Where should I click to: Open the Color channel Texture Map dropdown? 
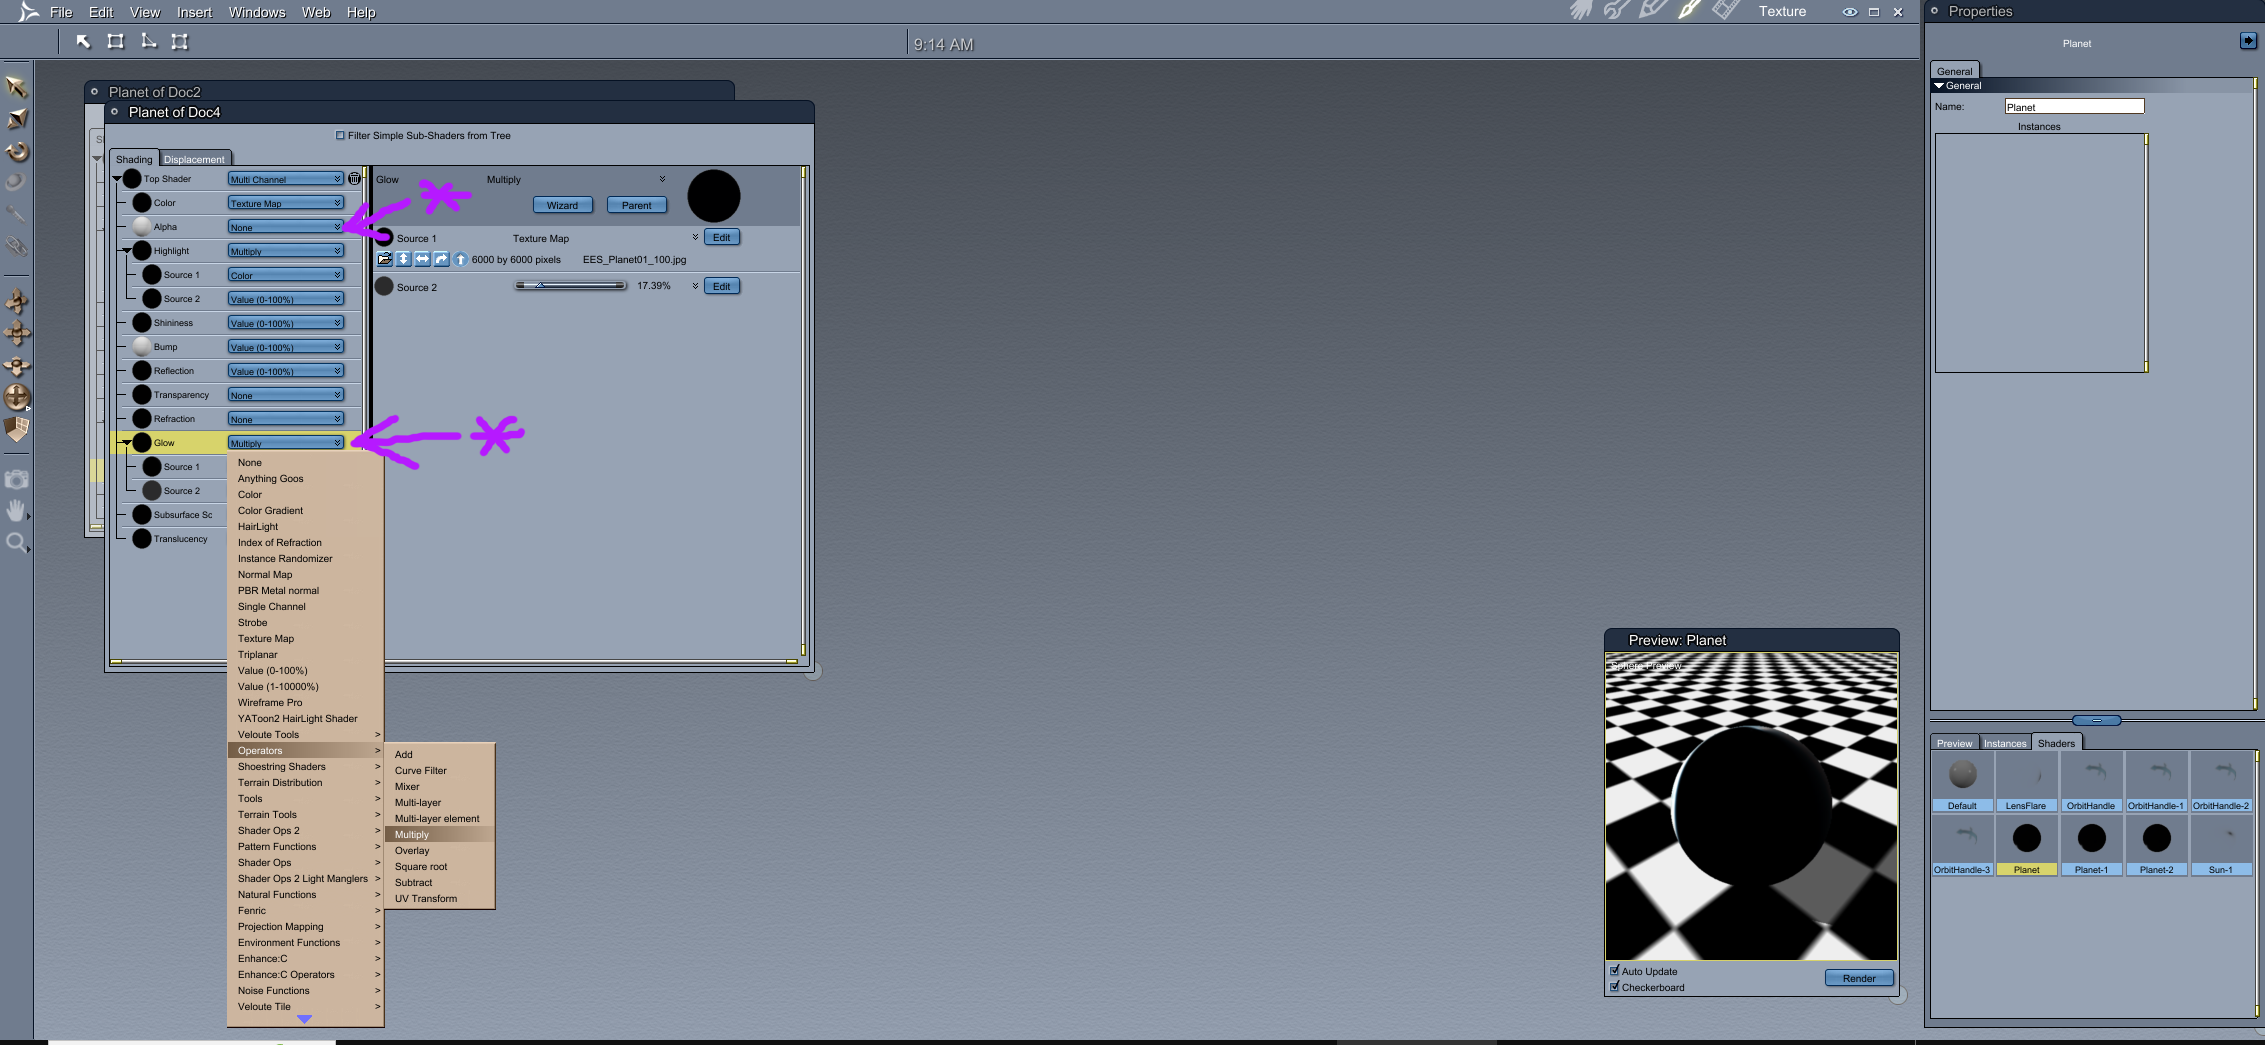285,203
